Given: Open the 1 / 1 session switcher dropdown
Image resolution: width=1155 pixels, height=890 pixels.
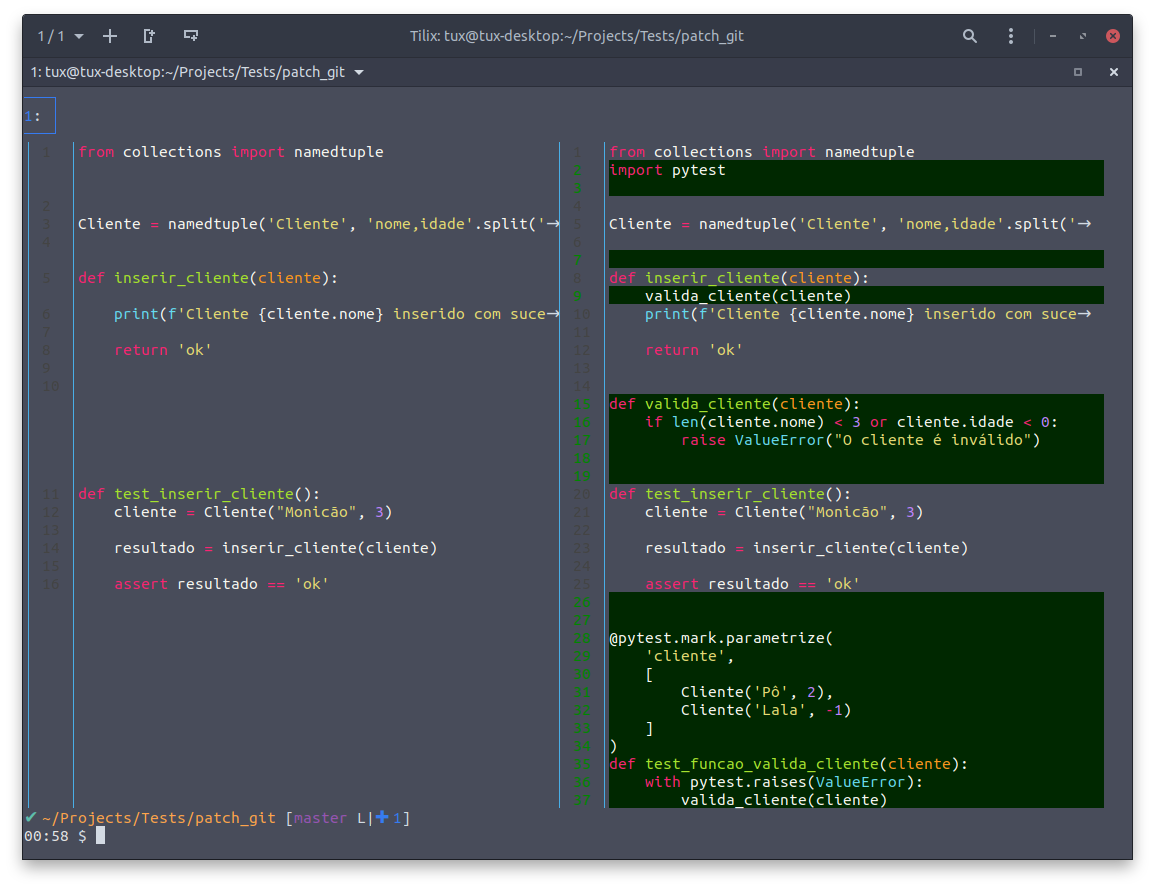Looking at the screenshot, I should (x=60, y=36).
